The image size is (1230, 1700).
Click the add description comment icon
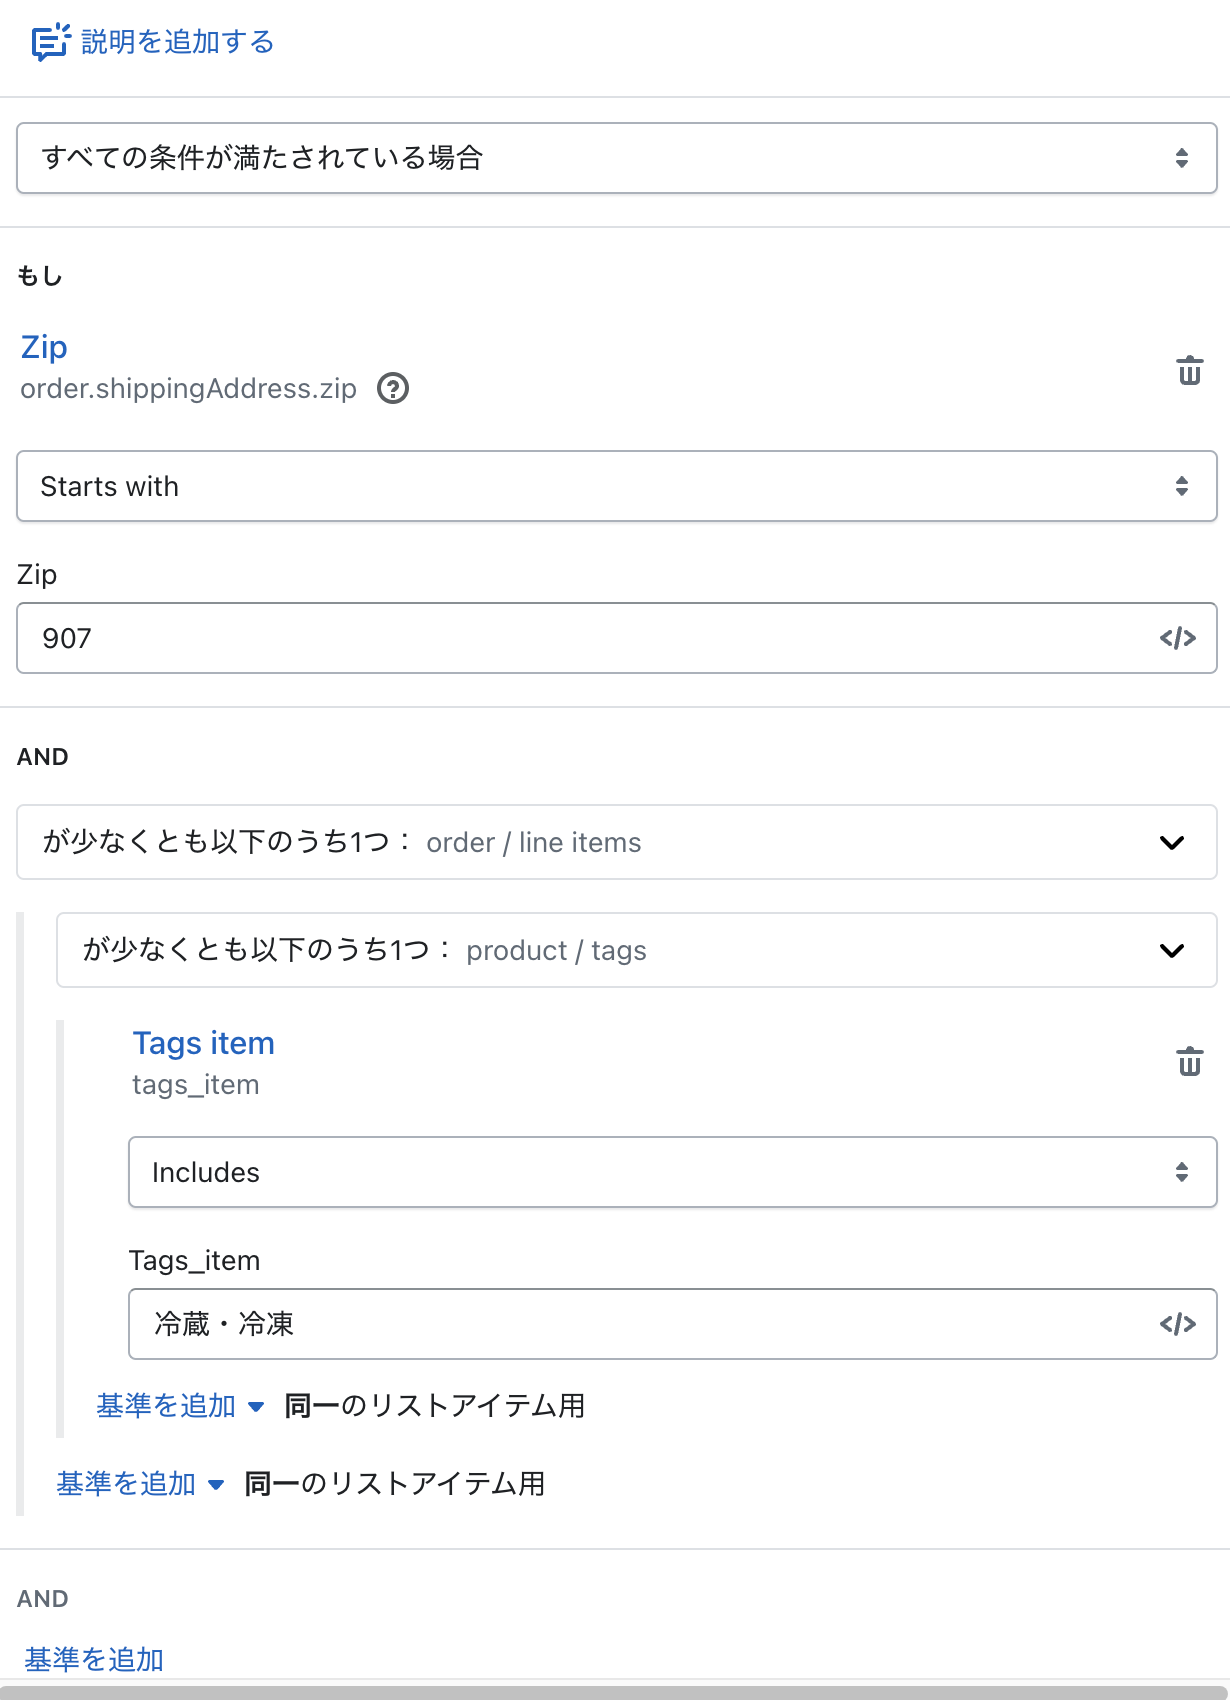[50, 42]
